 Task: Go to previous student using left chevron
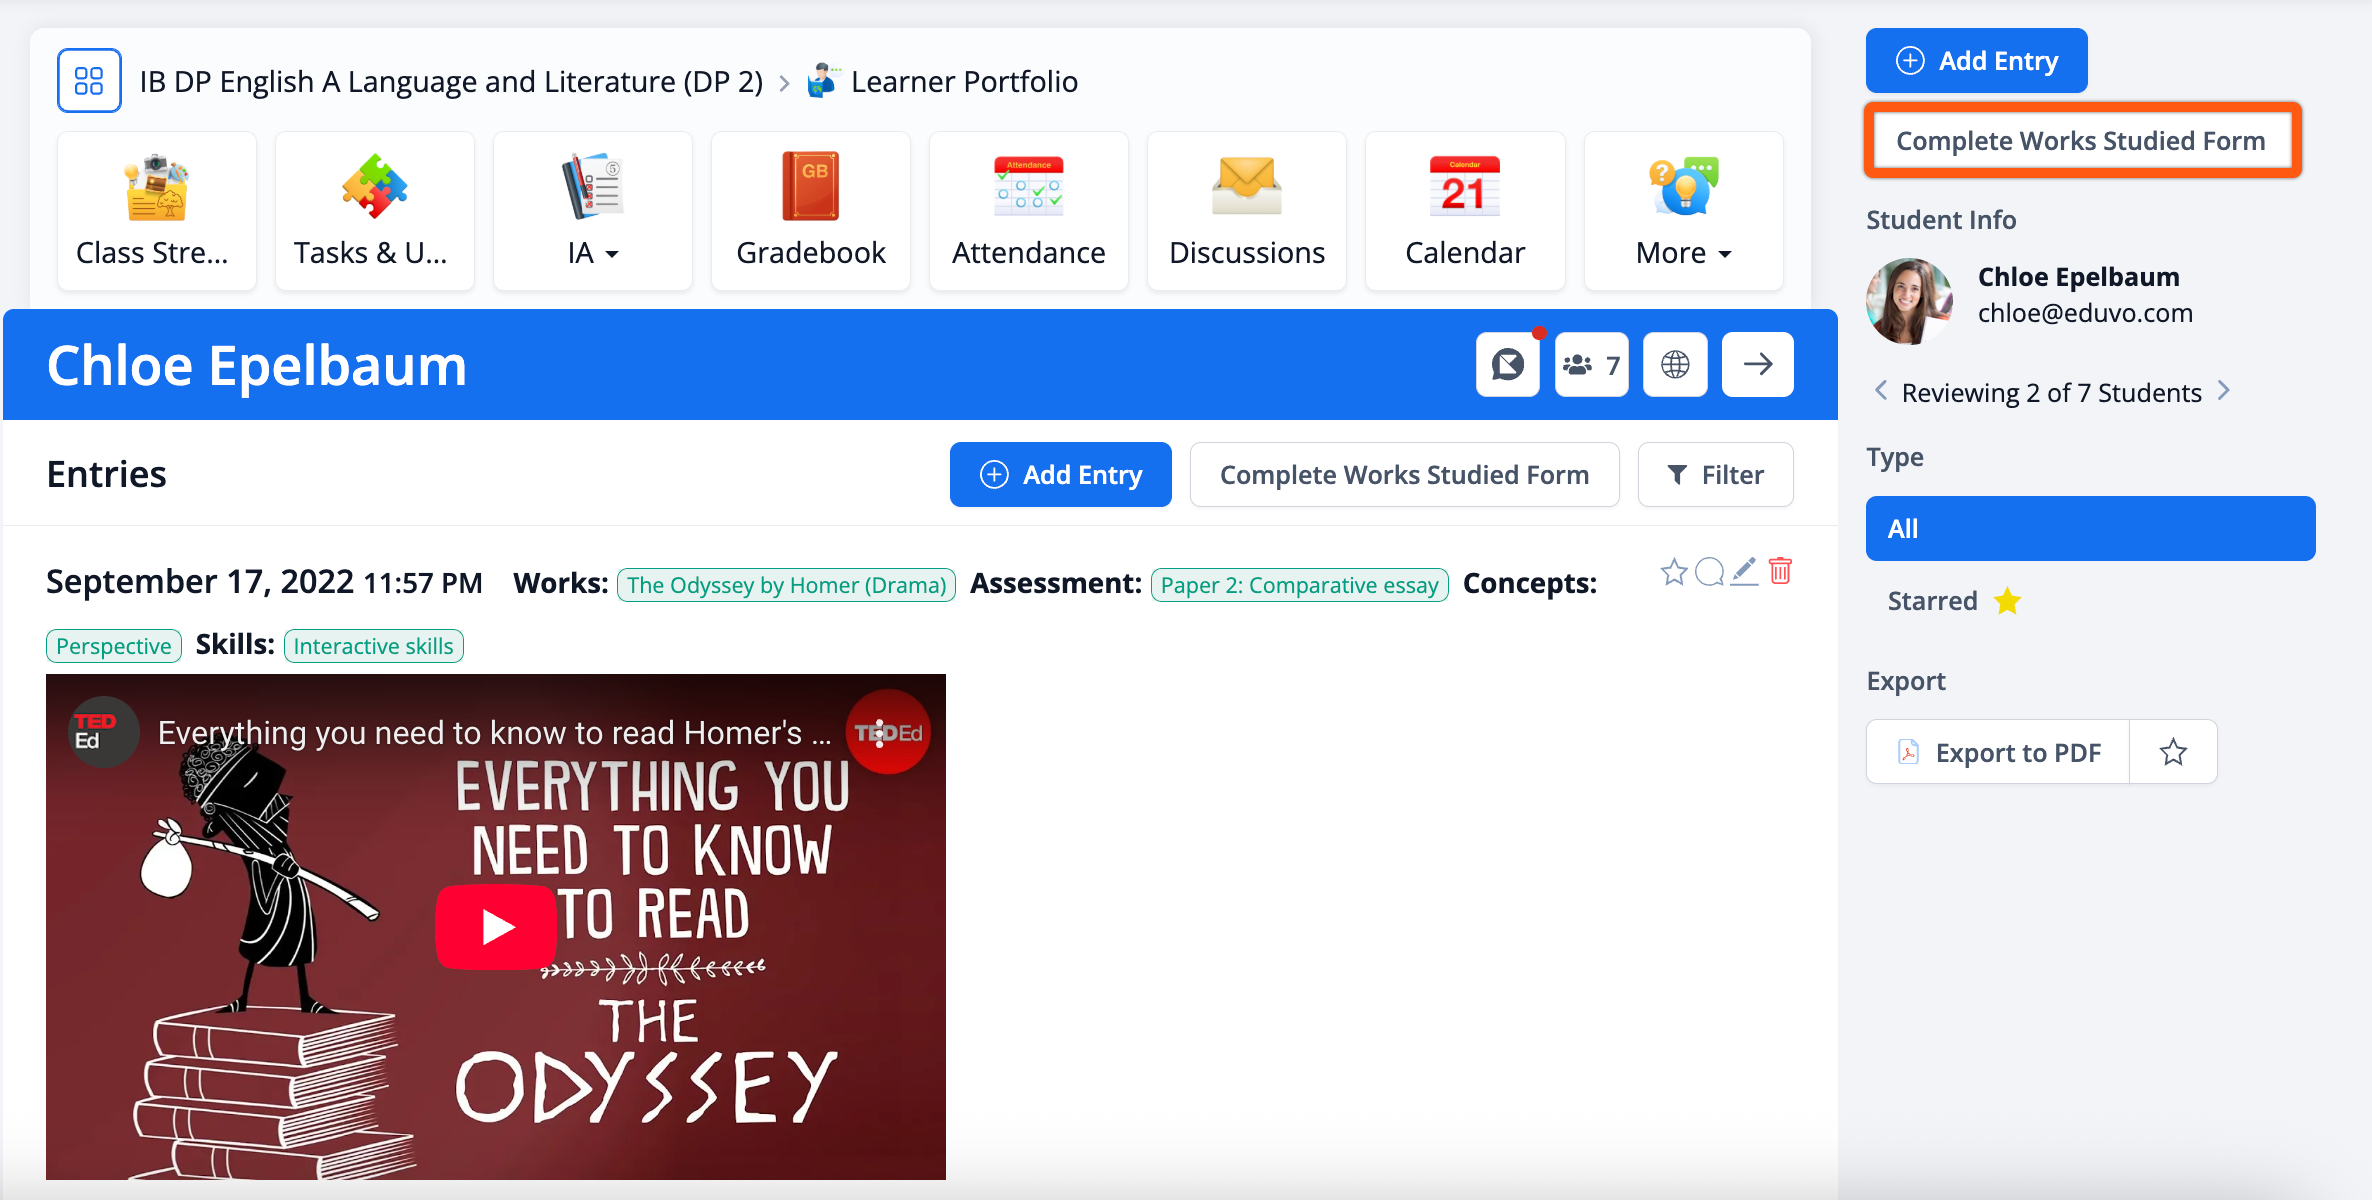(1881, 391)
